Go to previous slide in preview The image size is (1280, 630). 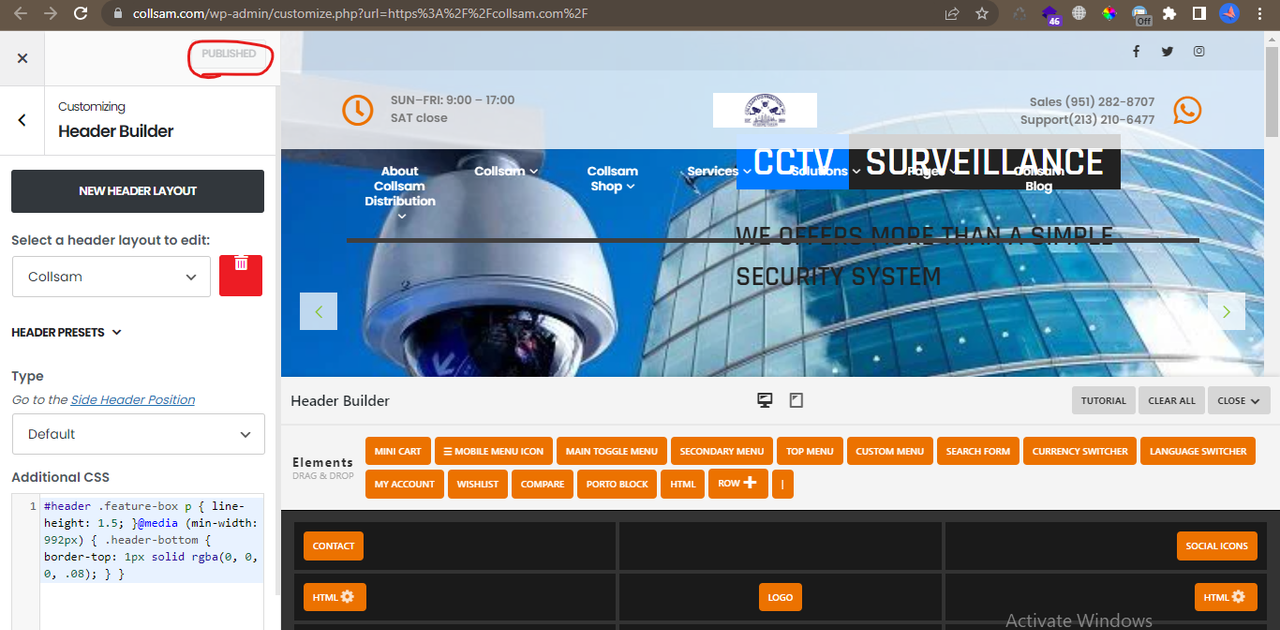click(319, 311)
